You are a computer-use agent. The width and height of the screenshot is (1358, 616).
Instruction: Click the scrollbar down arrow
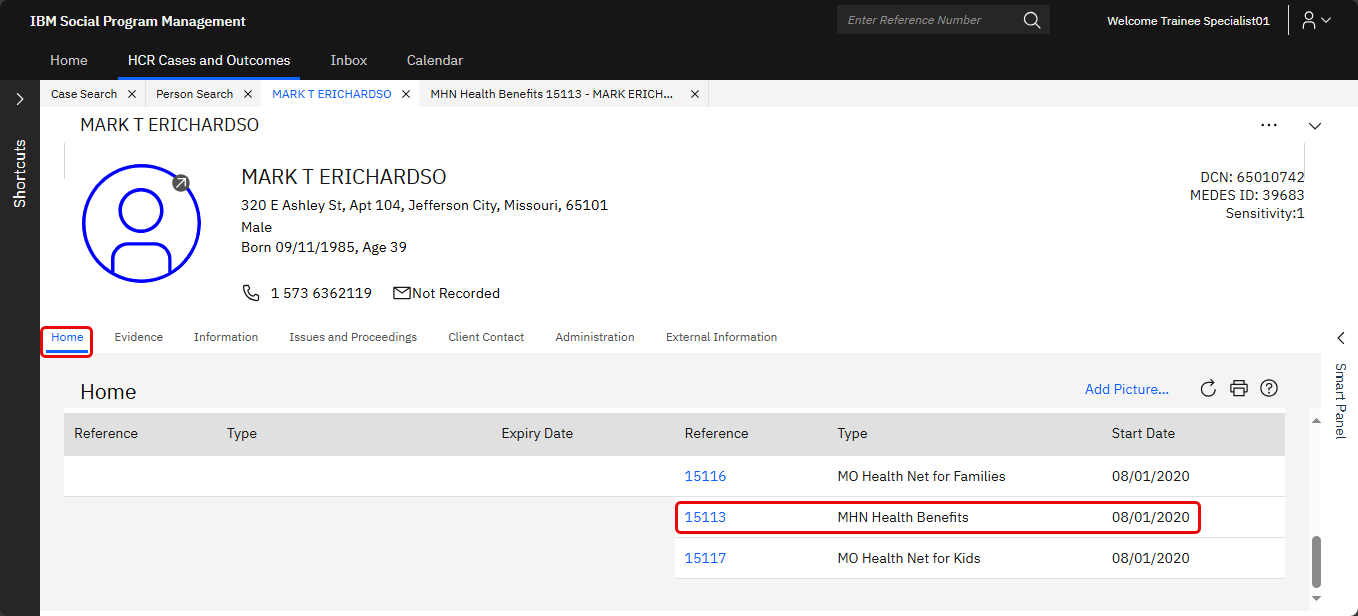(1316, 598)
